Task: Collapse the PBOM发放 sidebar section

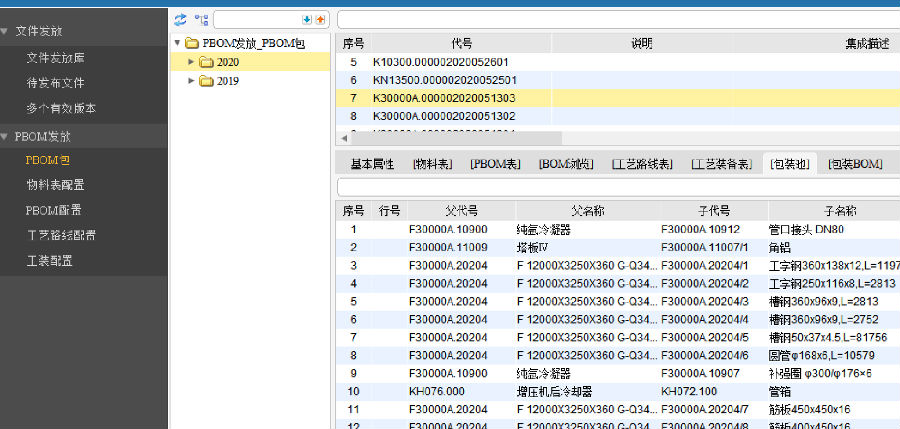Action: (6, 135)
